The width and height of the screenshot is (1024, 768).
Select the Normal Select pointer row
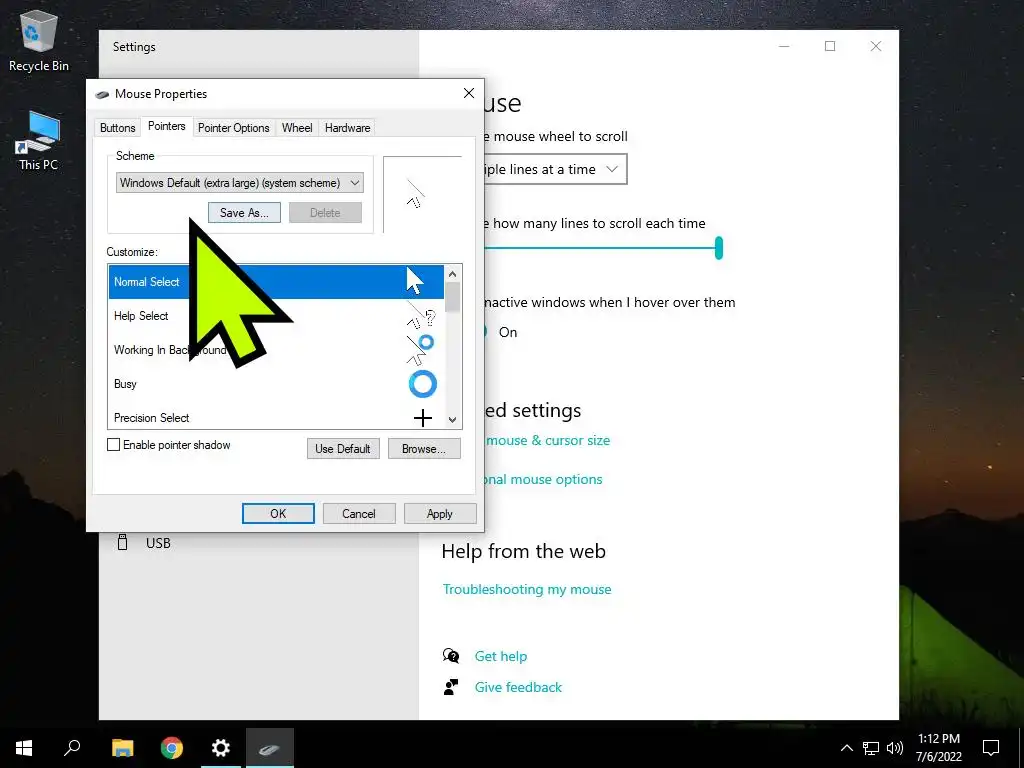click(x=276, y=281)
